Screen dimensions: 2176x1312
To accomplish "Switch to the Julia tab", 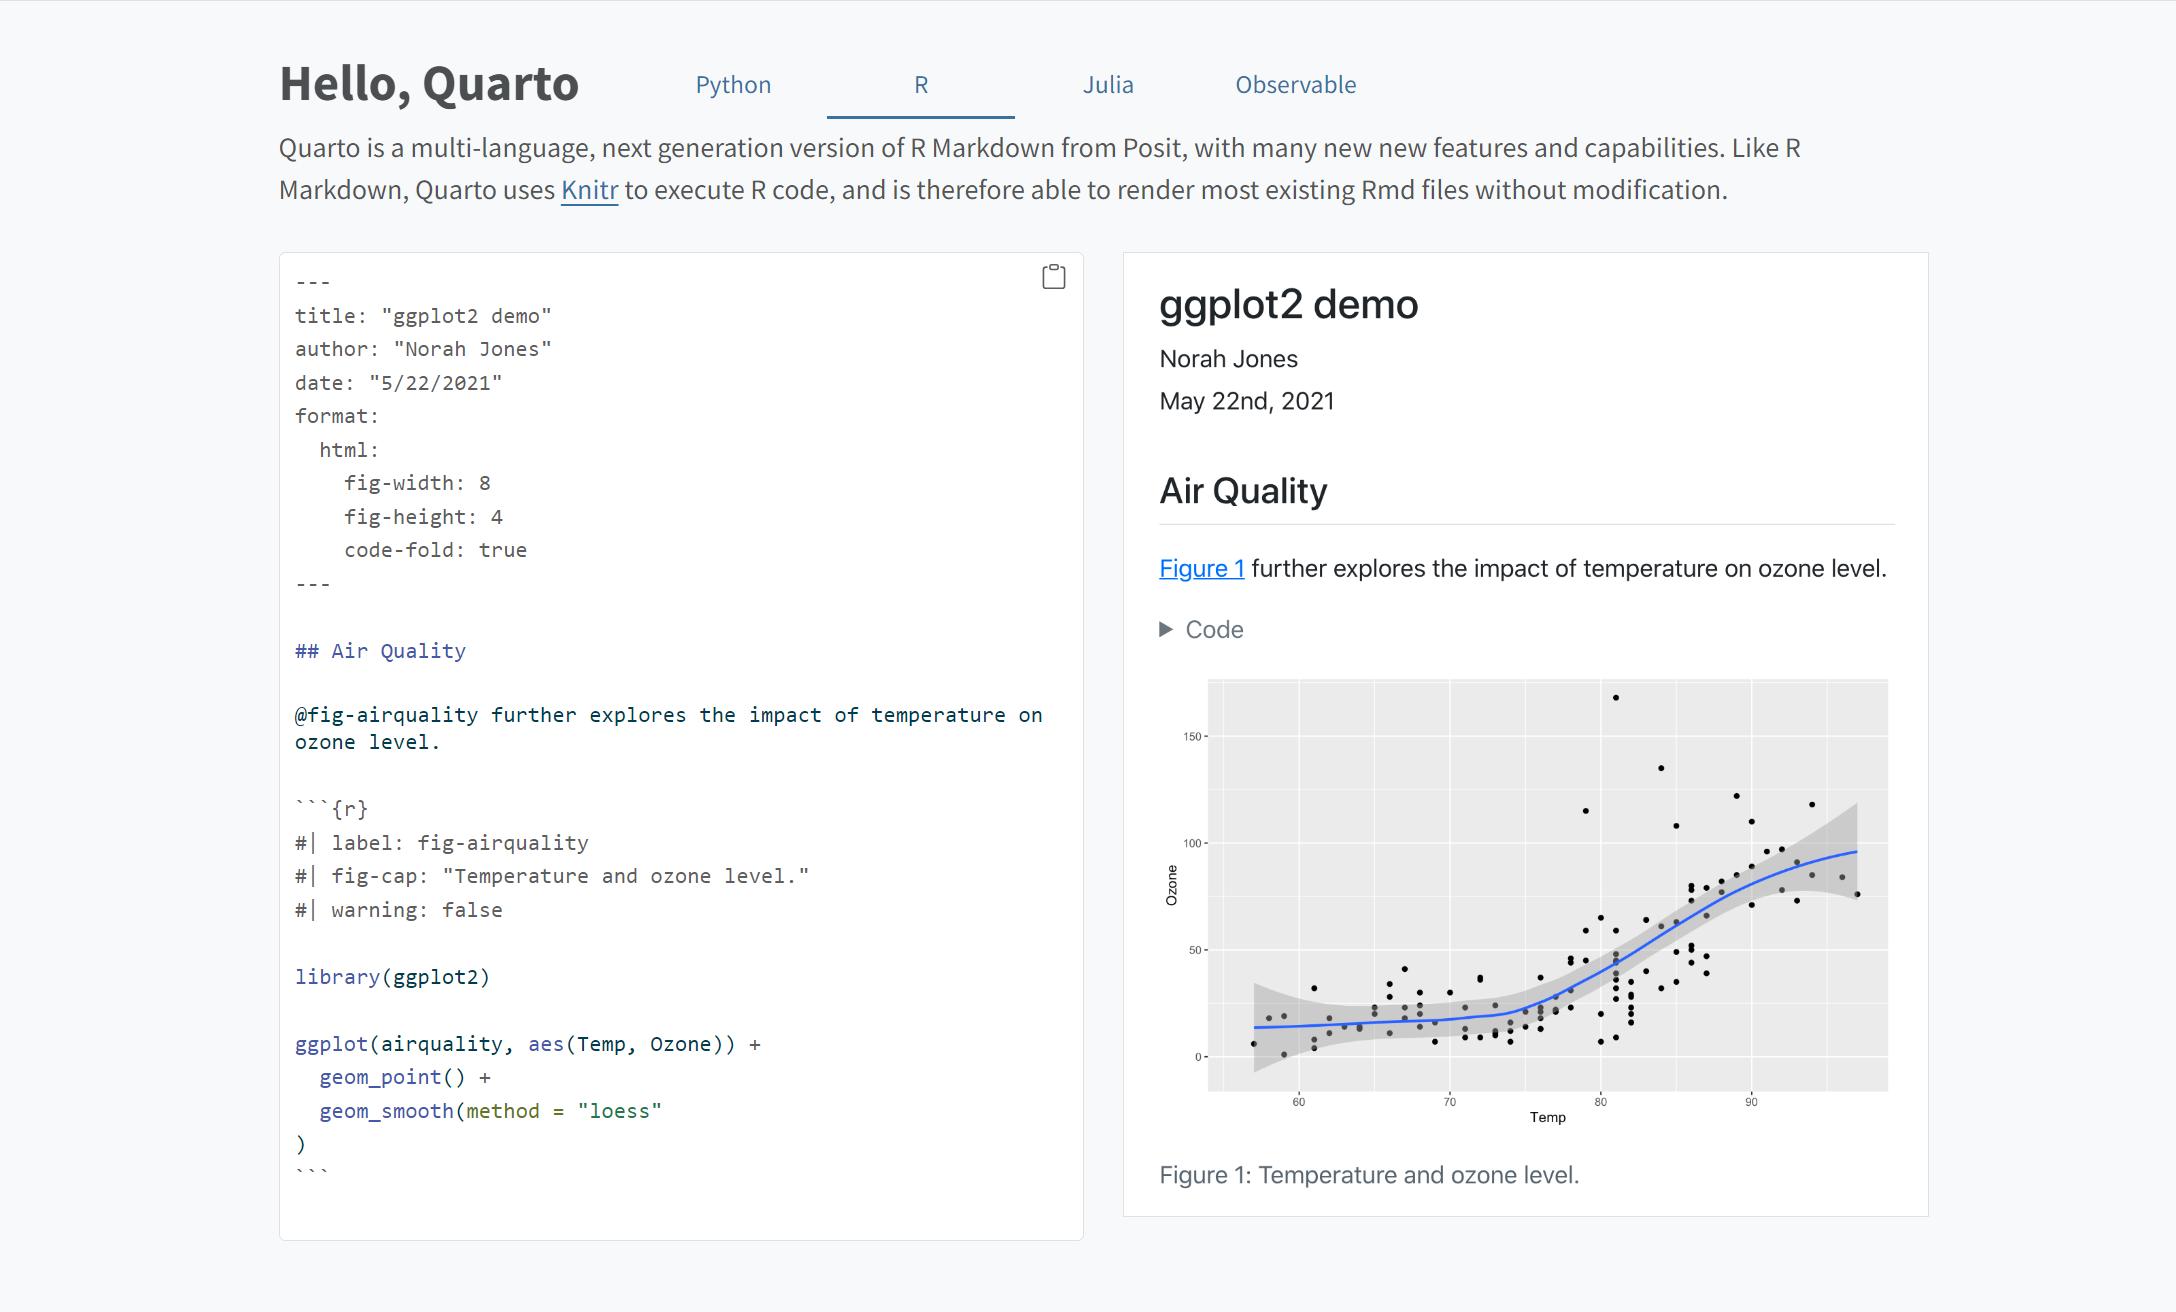I will pos(1107,85).
